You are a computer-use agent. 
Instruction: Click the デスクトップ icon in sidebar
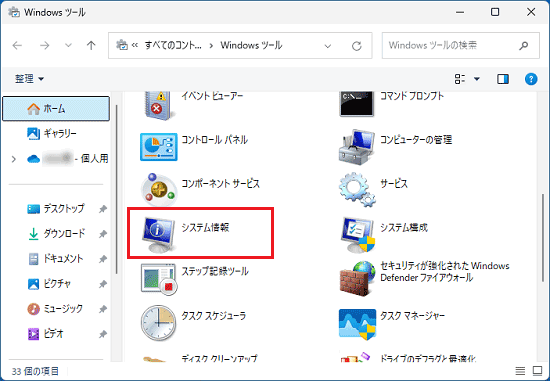point(34,209)
